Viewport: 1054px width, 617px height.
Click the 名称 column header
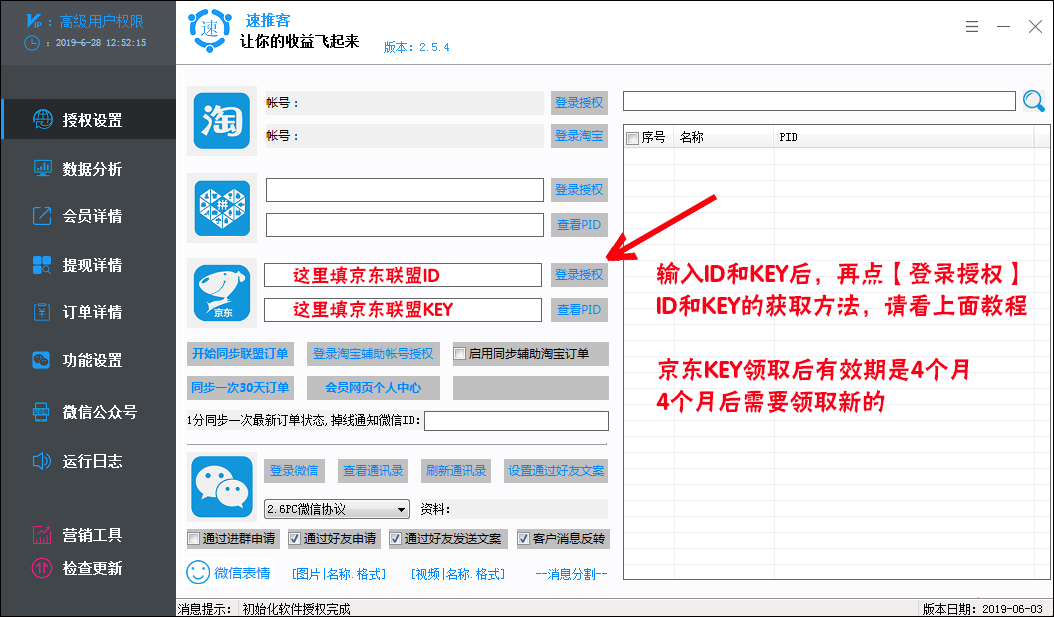724,137
